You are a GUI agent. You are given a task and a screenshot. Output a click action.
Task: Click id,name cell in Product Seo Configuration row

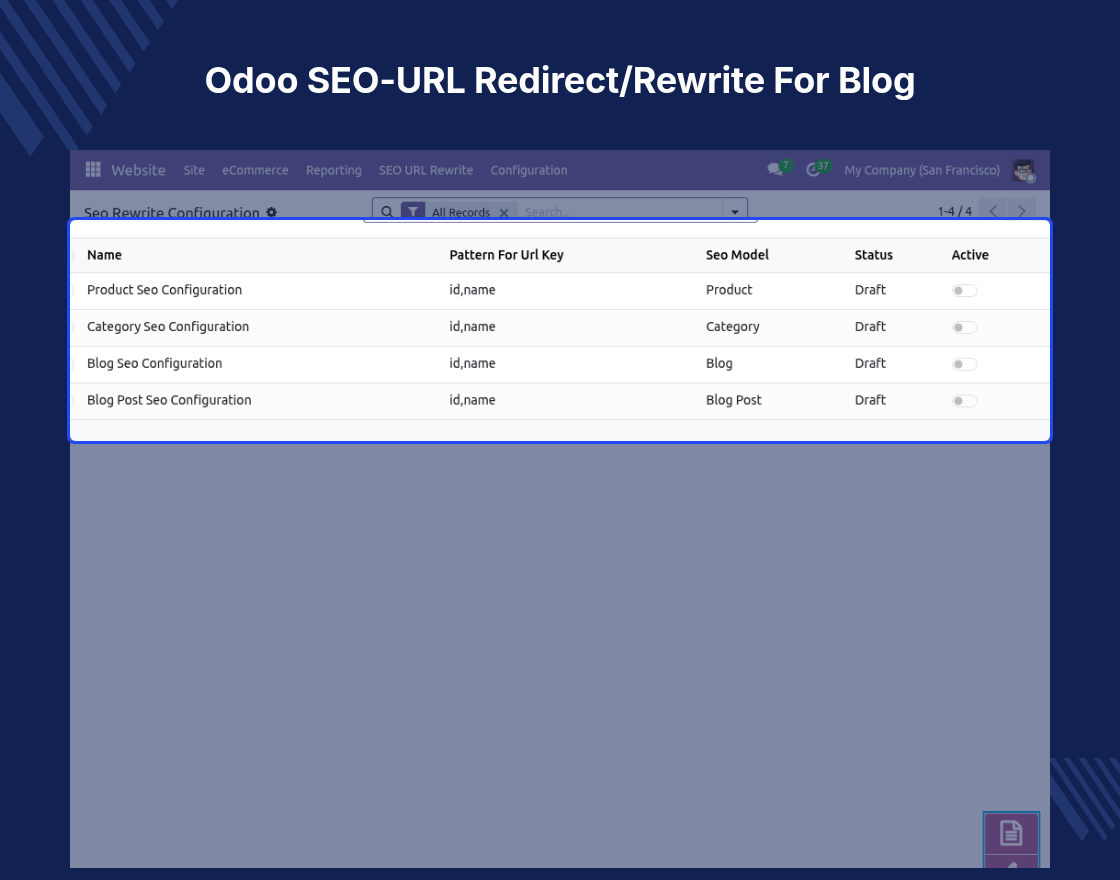coord(472,290)
